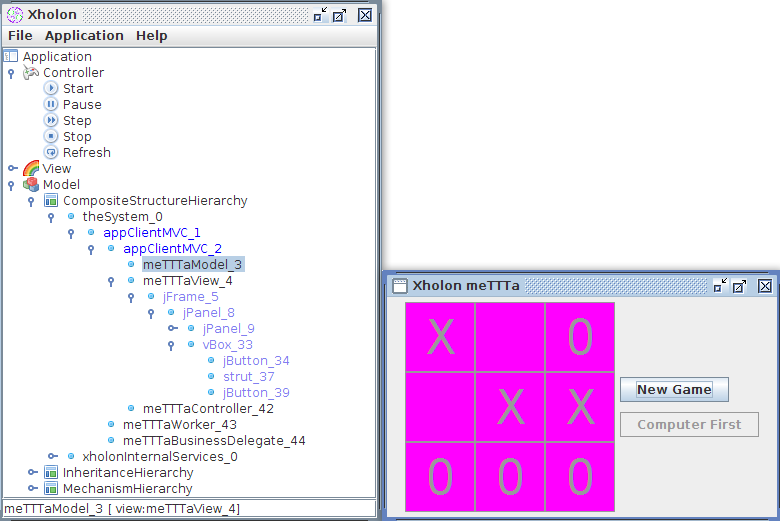
Task: Click the Refresh icon in the tree
Action: pyautogui.click(x=52, y=153)
